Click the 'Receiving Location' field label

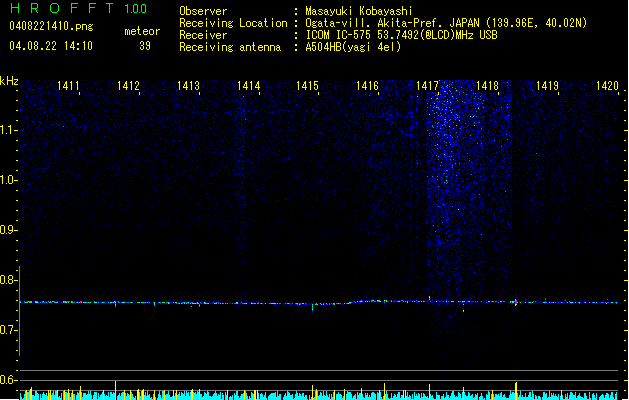pos(233,23)
